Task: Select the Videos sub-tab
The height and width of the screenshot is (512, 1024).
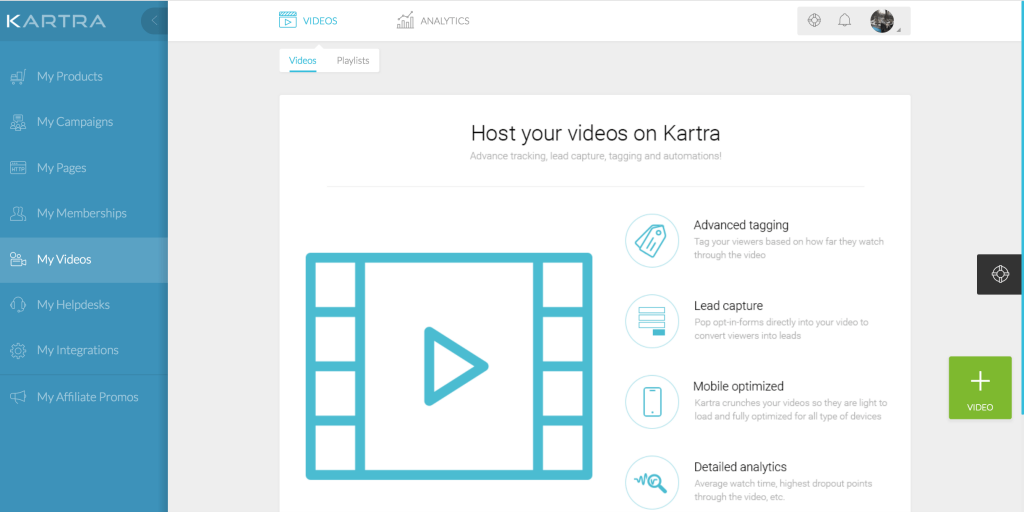Action: tap(302, 61)
